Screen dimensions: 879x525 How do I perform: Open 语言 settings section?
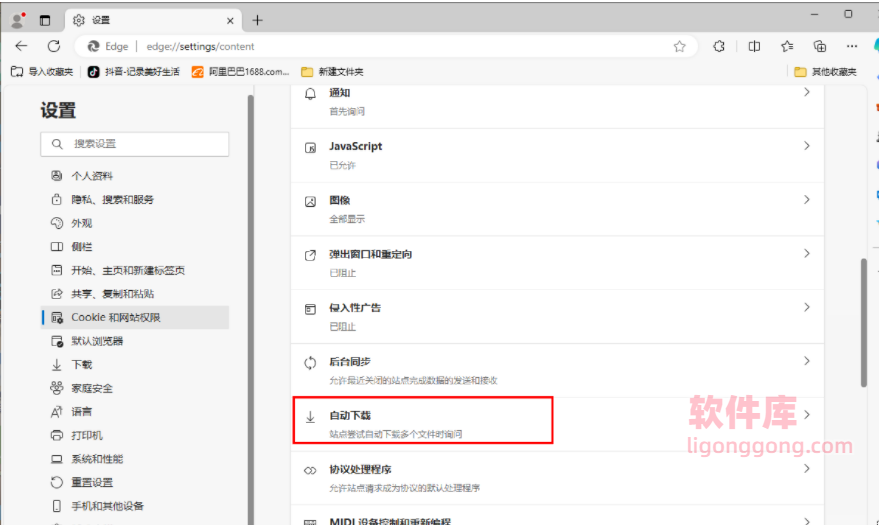(x=135, y=412)
